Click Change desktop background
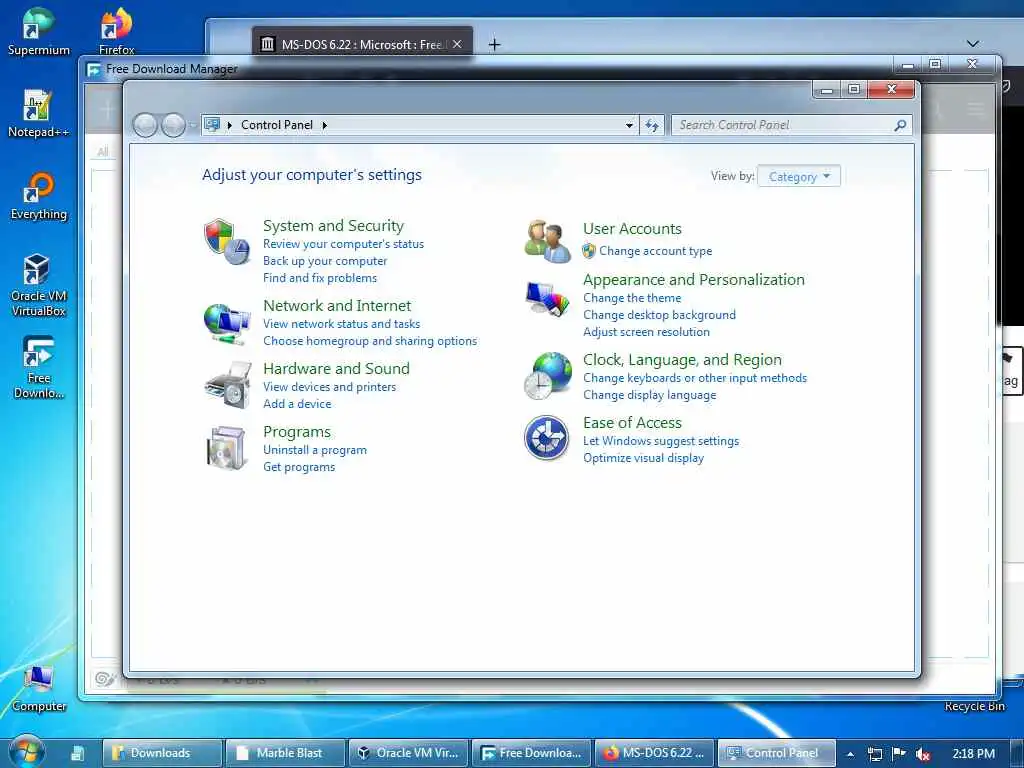This screenshot has height=768, width=1024. 660,315
